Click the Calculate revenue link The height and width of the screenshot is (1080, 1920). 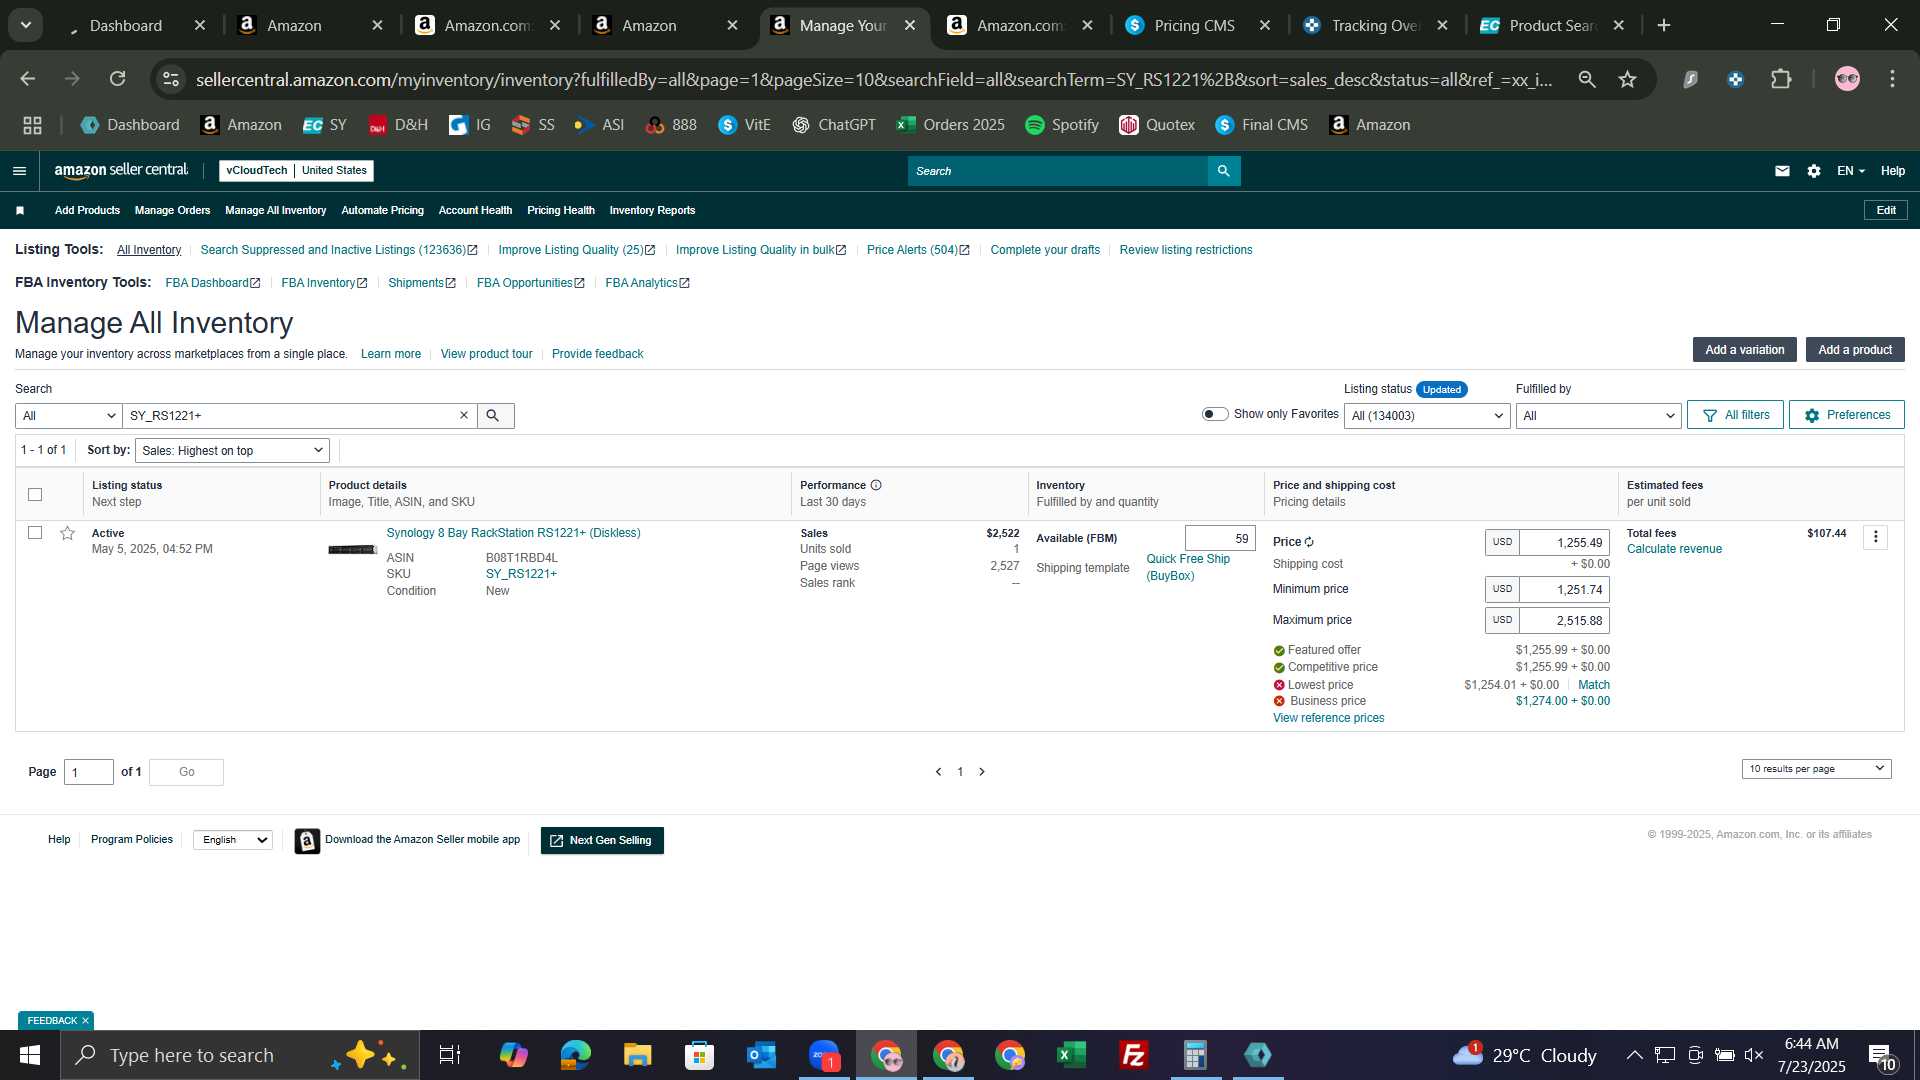coord(1674,549)
